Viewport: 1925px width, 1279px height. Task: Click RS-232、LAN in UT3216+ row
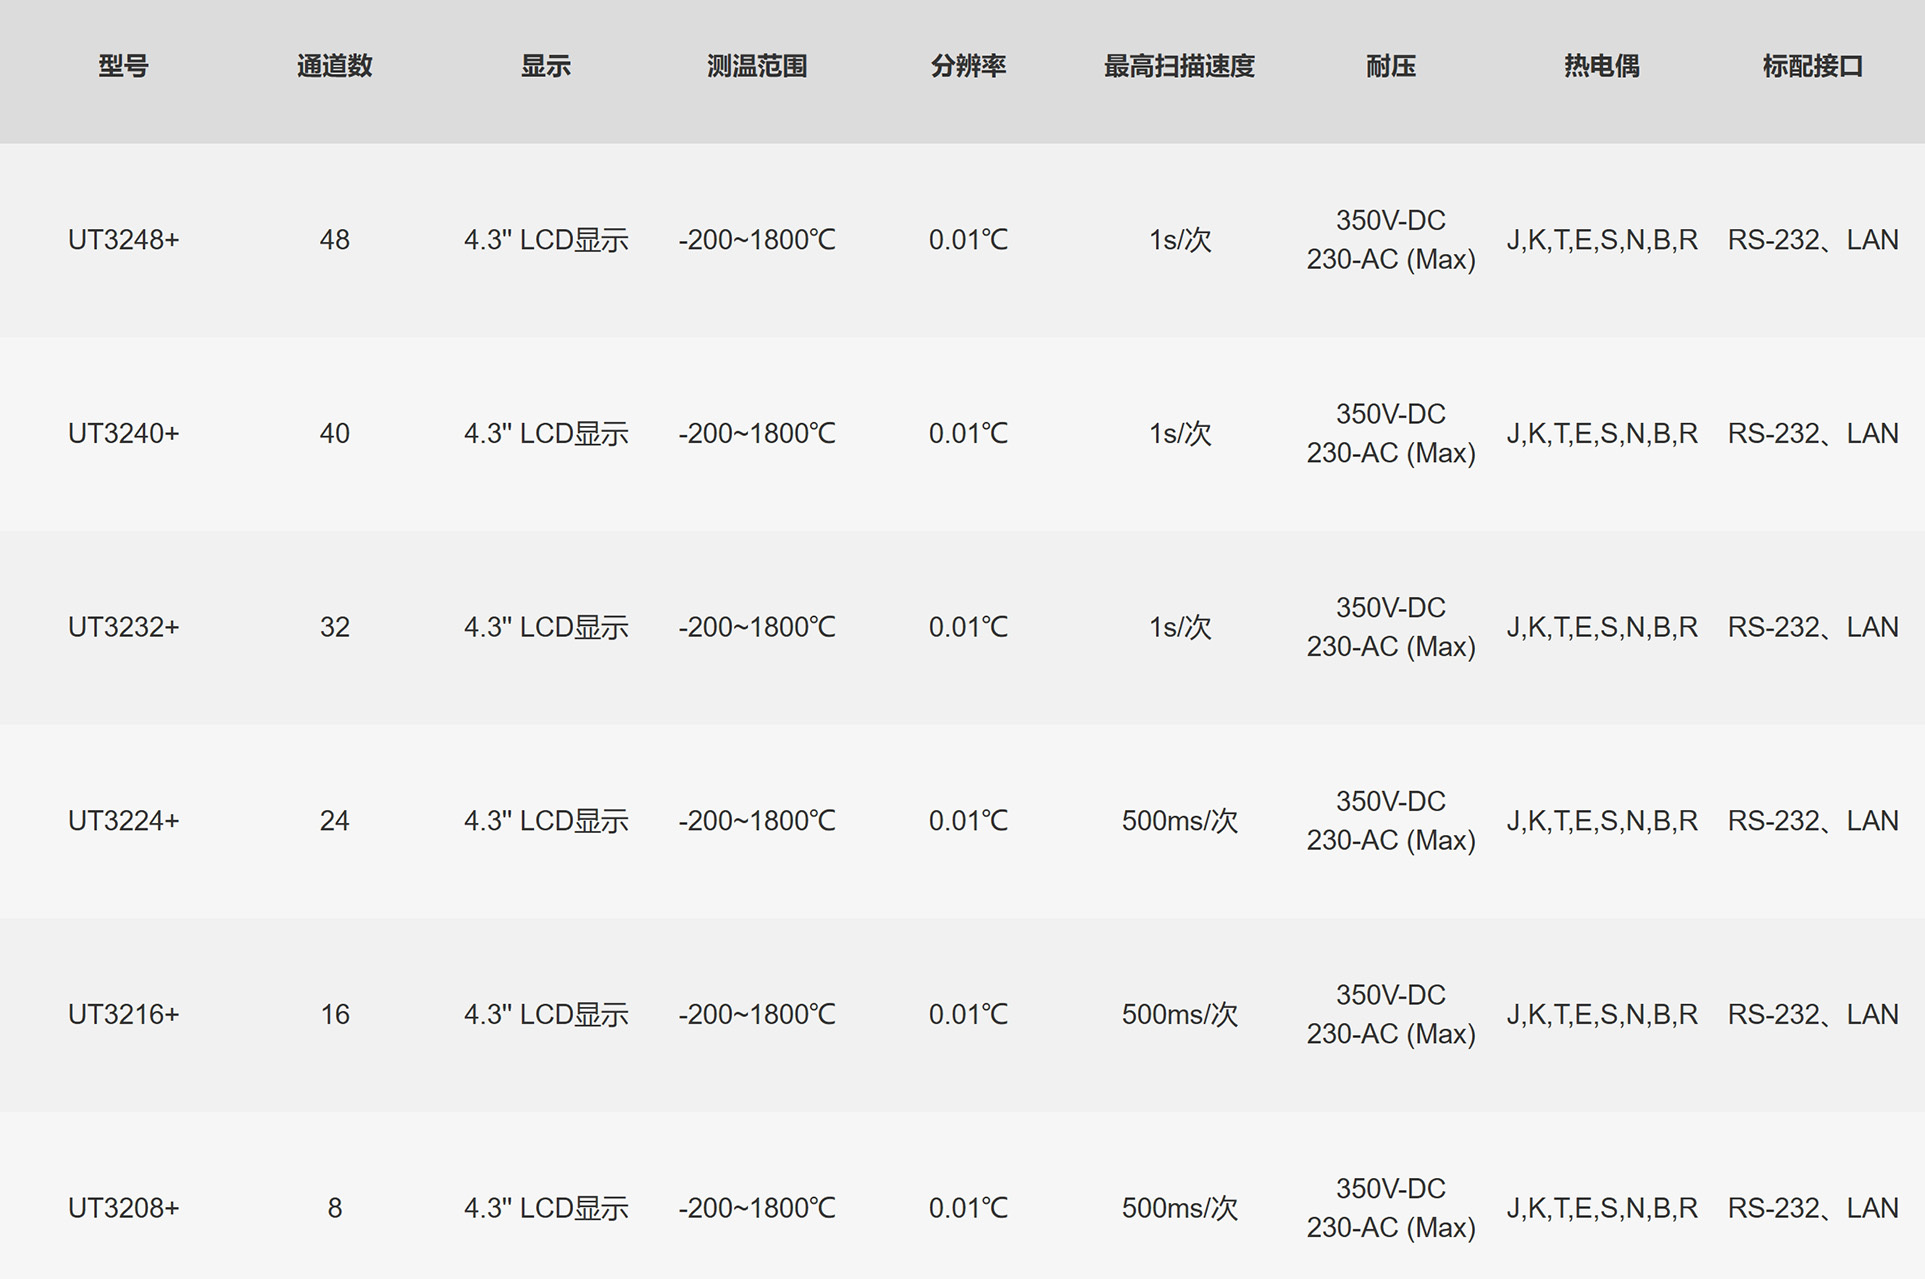pos(1812,1014)
